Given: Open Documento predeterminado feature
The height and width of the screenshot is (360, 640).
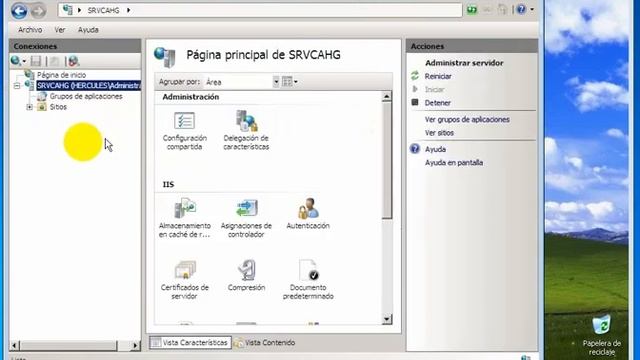Looking at the screenshot, I should pos(308,280).
